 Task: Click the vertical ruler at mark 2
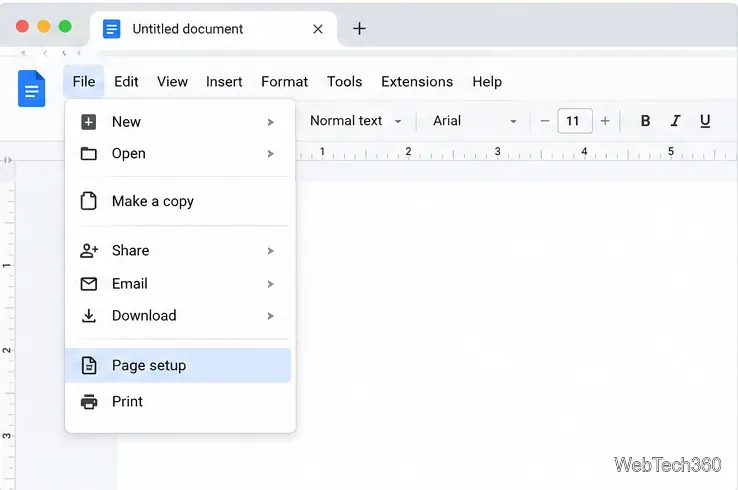click(x=7, y=350)
